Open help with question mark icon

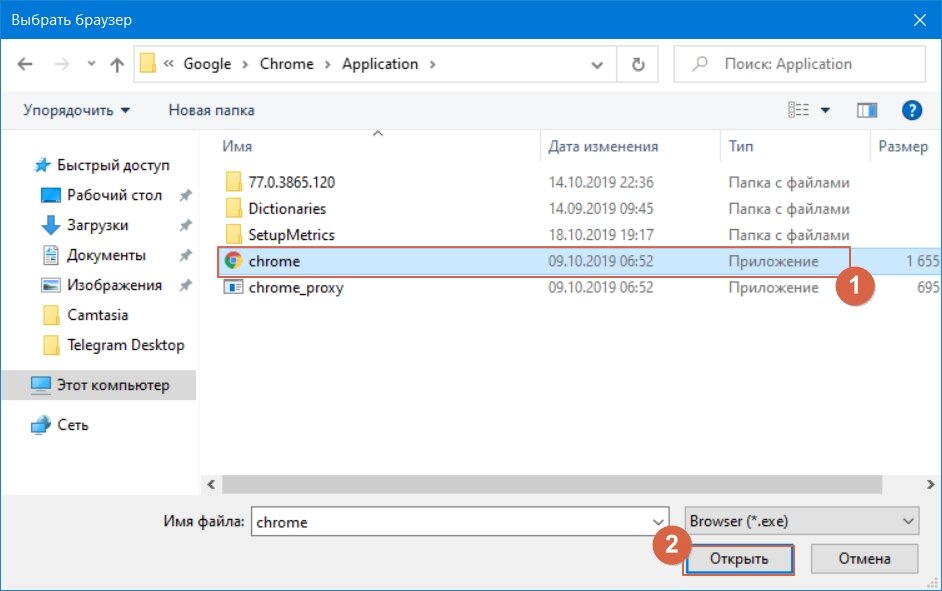coord(911,110)
